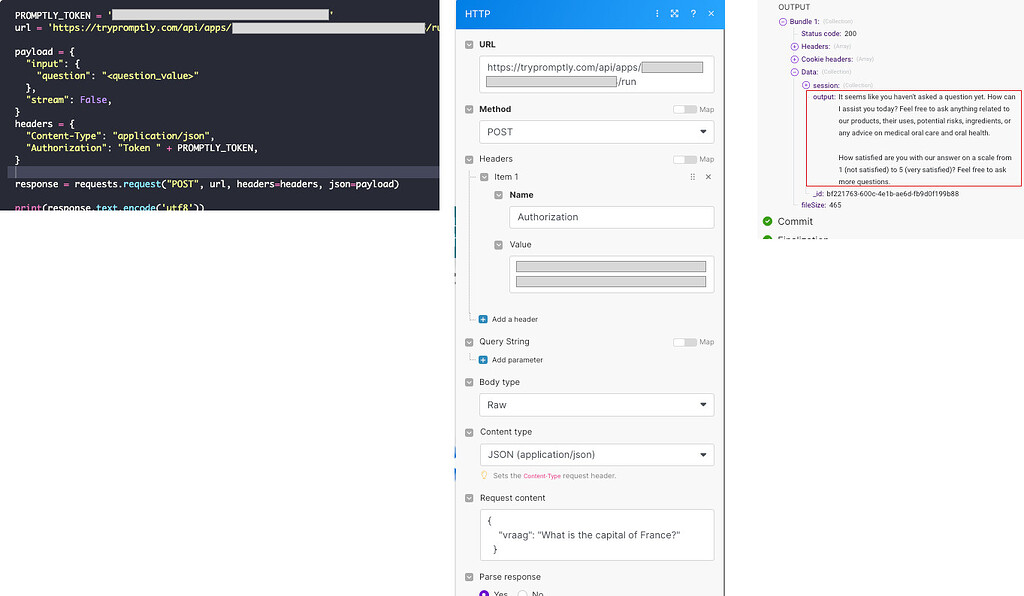Image resolution: width=1024 pixels, height=596 pixels.
Task: Click the Add parameter link
Action: point(516,361)
